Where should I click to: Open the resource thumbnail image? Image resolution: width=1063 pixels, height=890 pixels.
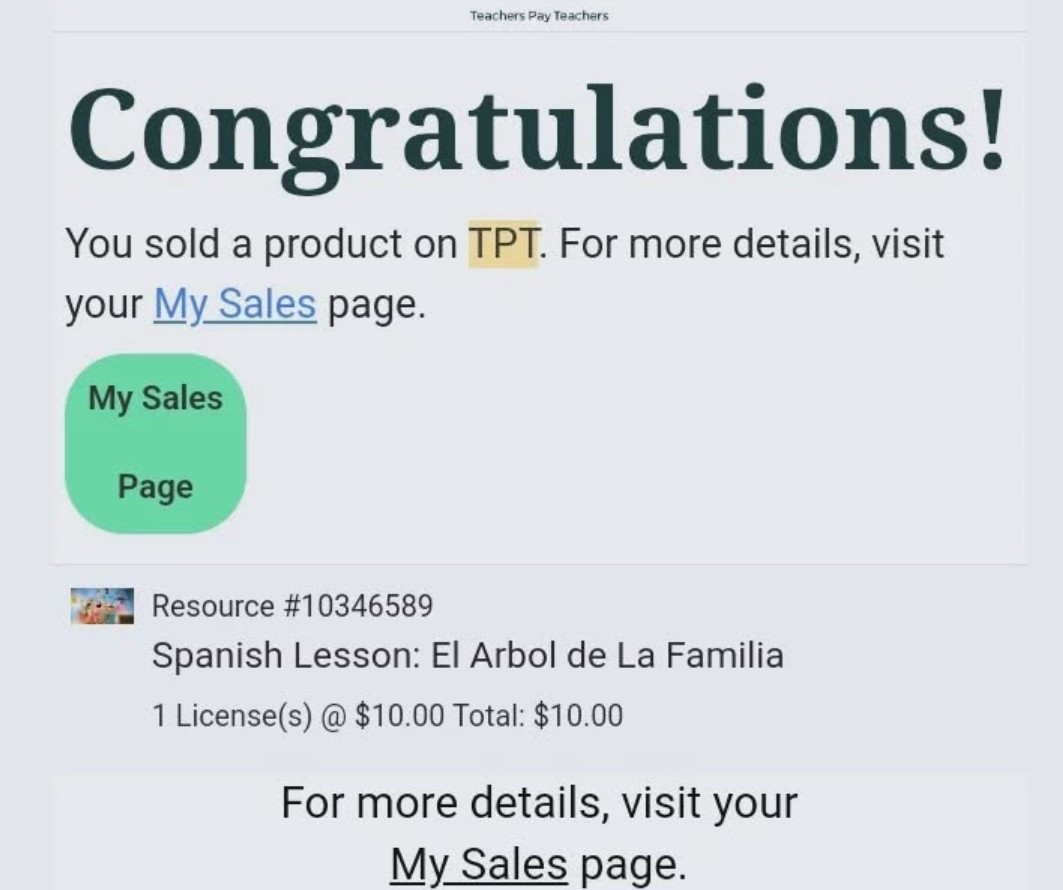coord(102,606)
